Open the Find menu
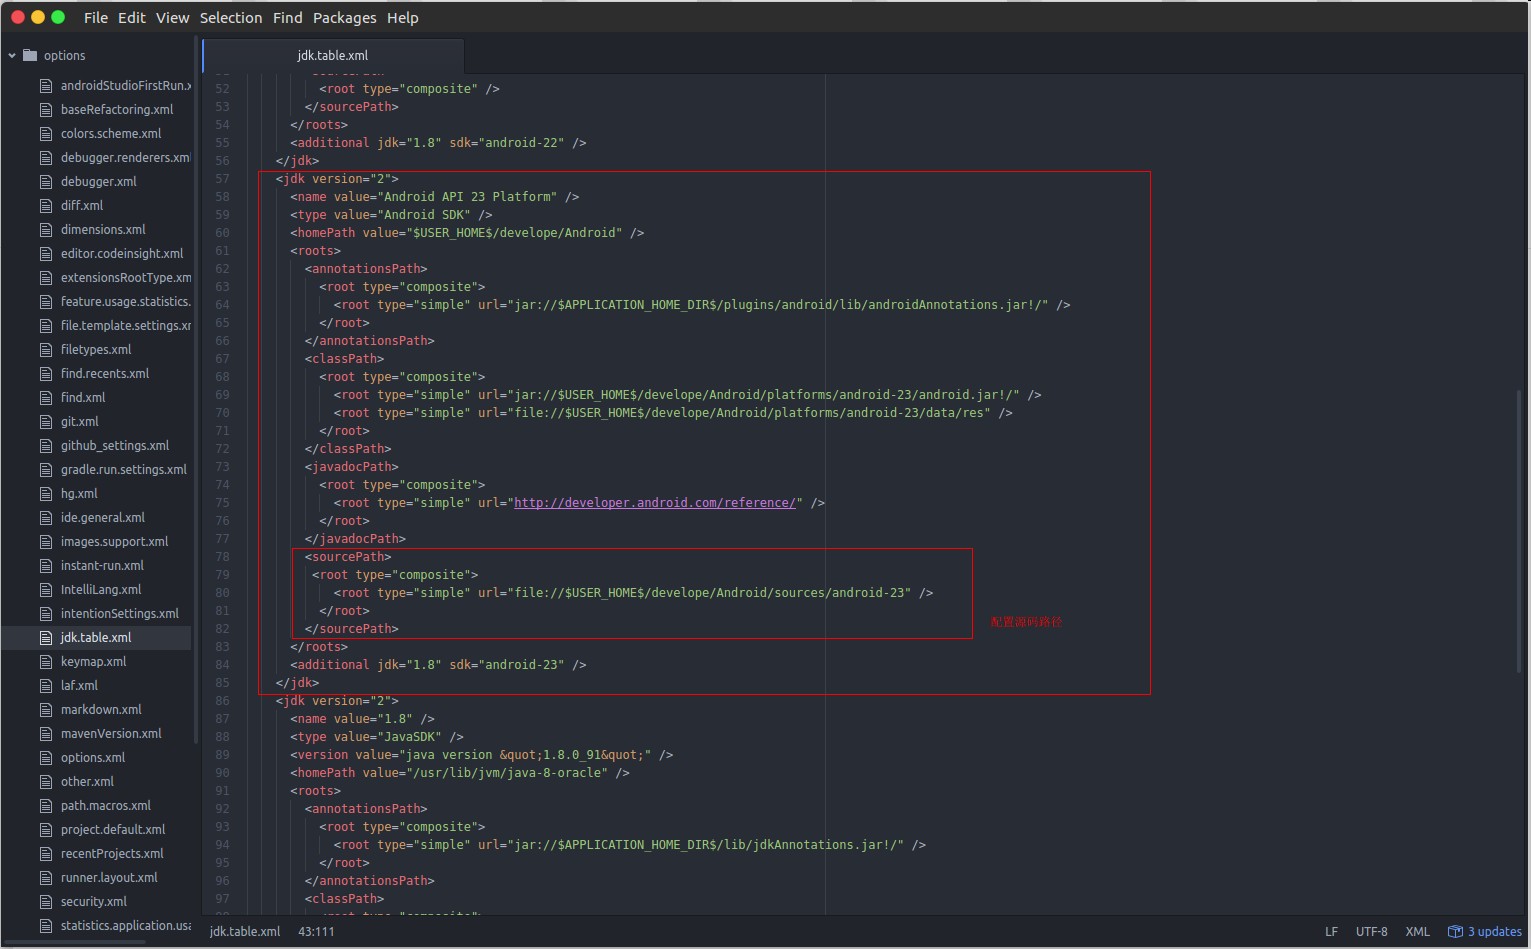The height and width of the screenshot is (949, 1531). (x=287, y=18)
